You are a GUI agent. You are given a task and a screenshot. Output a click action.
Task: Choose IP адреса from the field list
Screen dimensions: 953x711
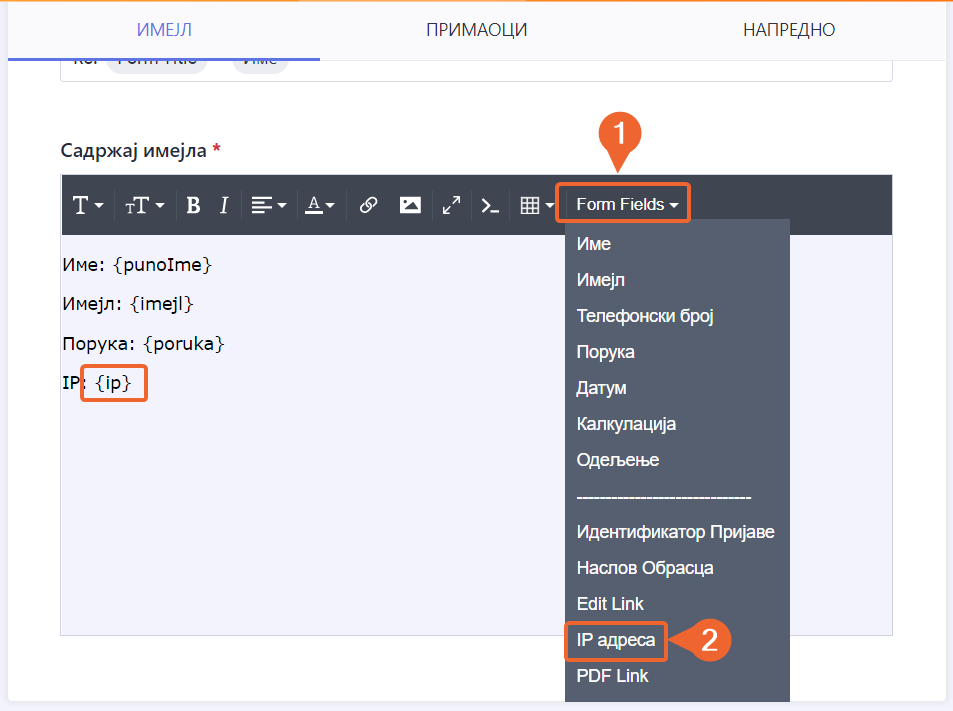tap(616, 640)
